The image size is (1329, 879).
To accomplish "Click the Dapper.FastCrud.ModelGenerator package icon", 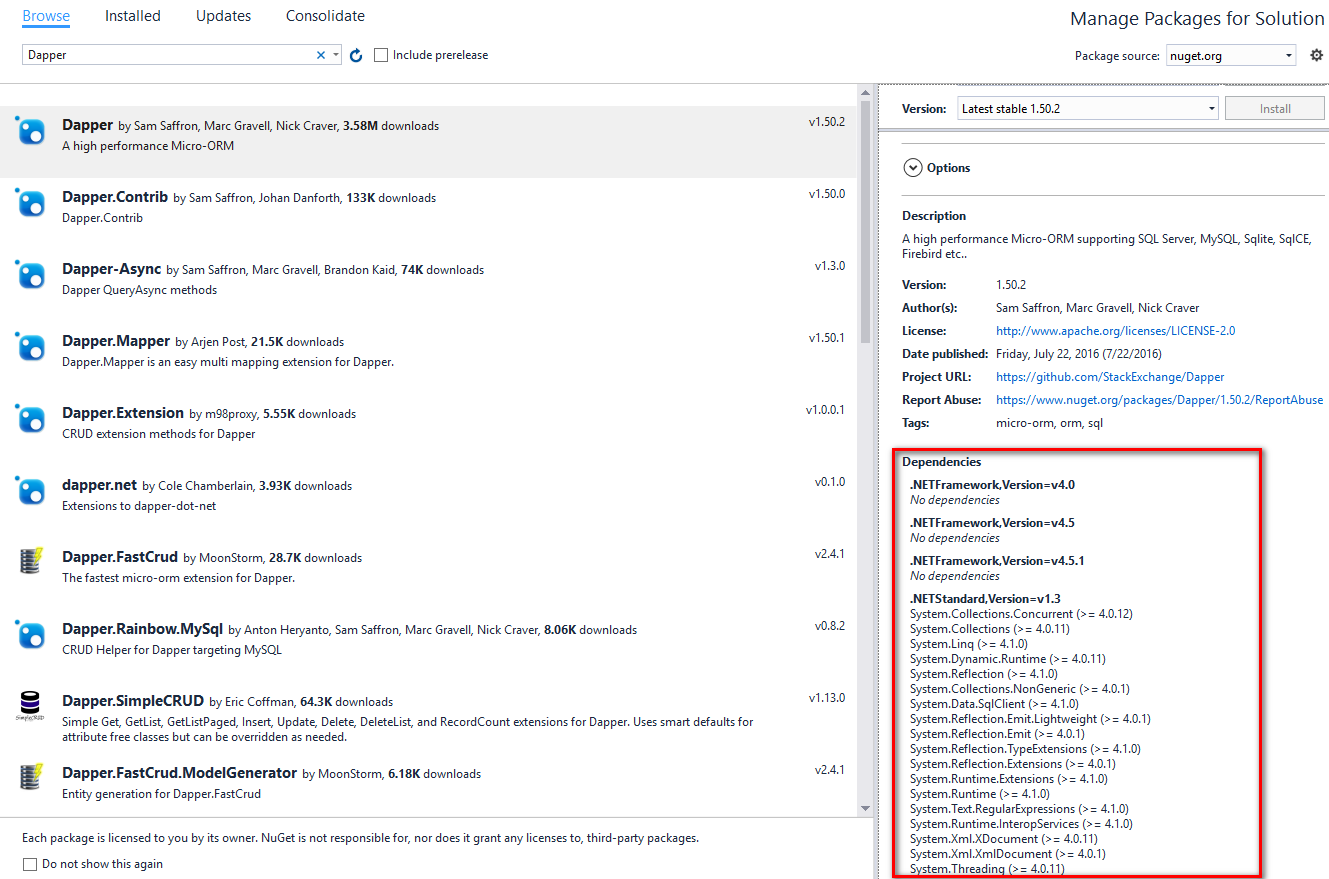I will tap(32, 777).
